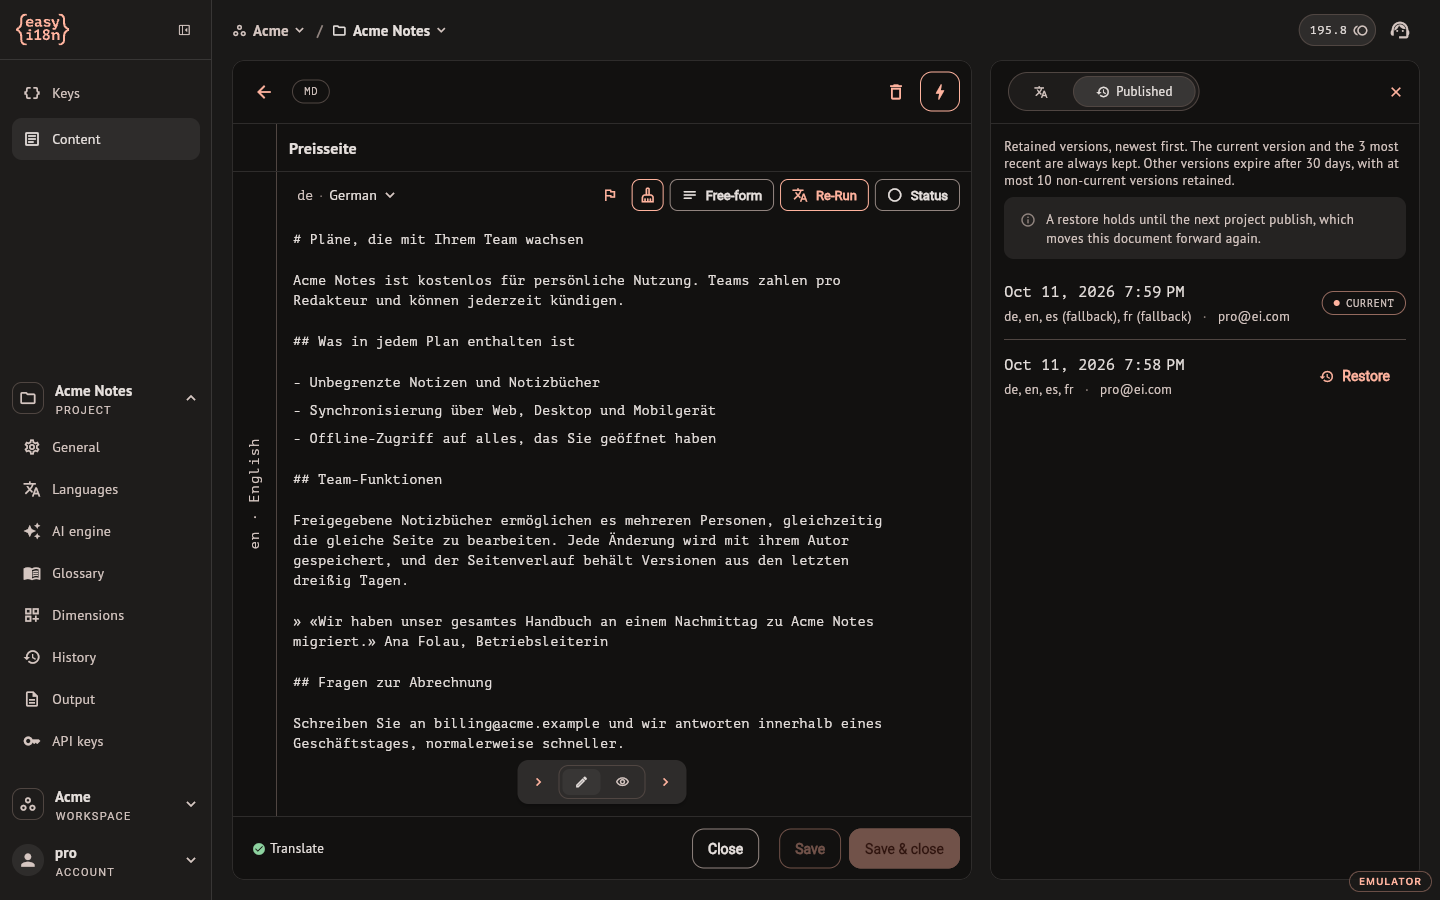Click the Close button

click(x=725, y=849)
